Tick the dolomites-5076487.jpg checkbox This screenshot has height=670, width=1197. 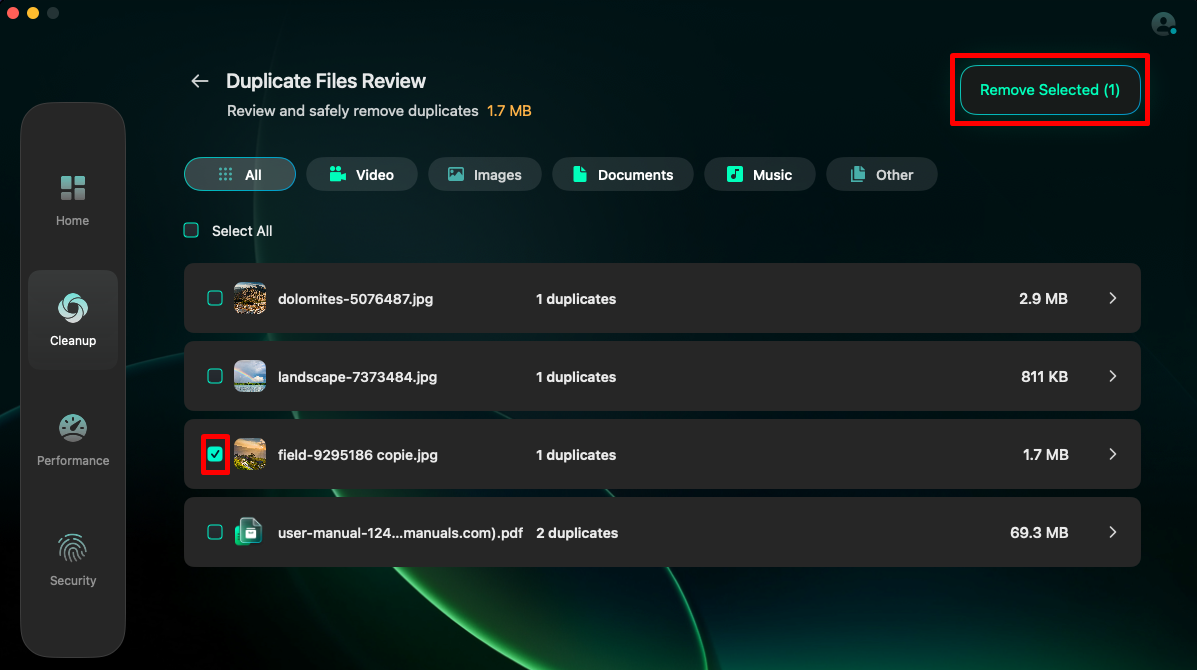tap(215, 298)
